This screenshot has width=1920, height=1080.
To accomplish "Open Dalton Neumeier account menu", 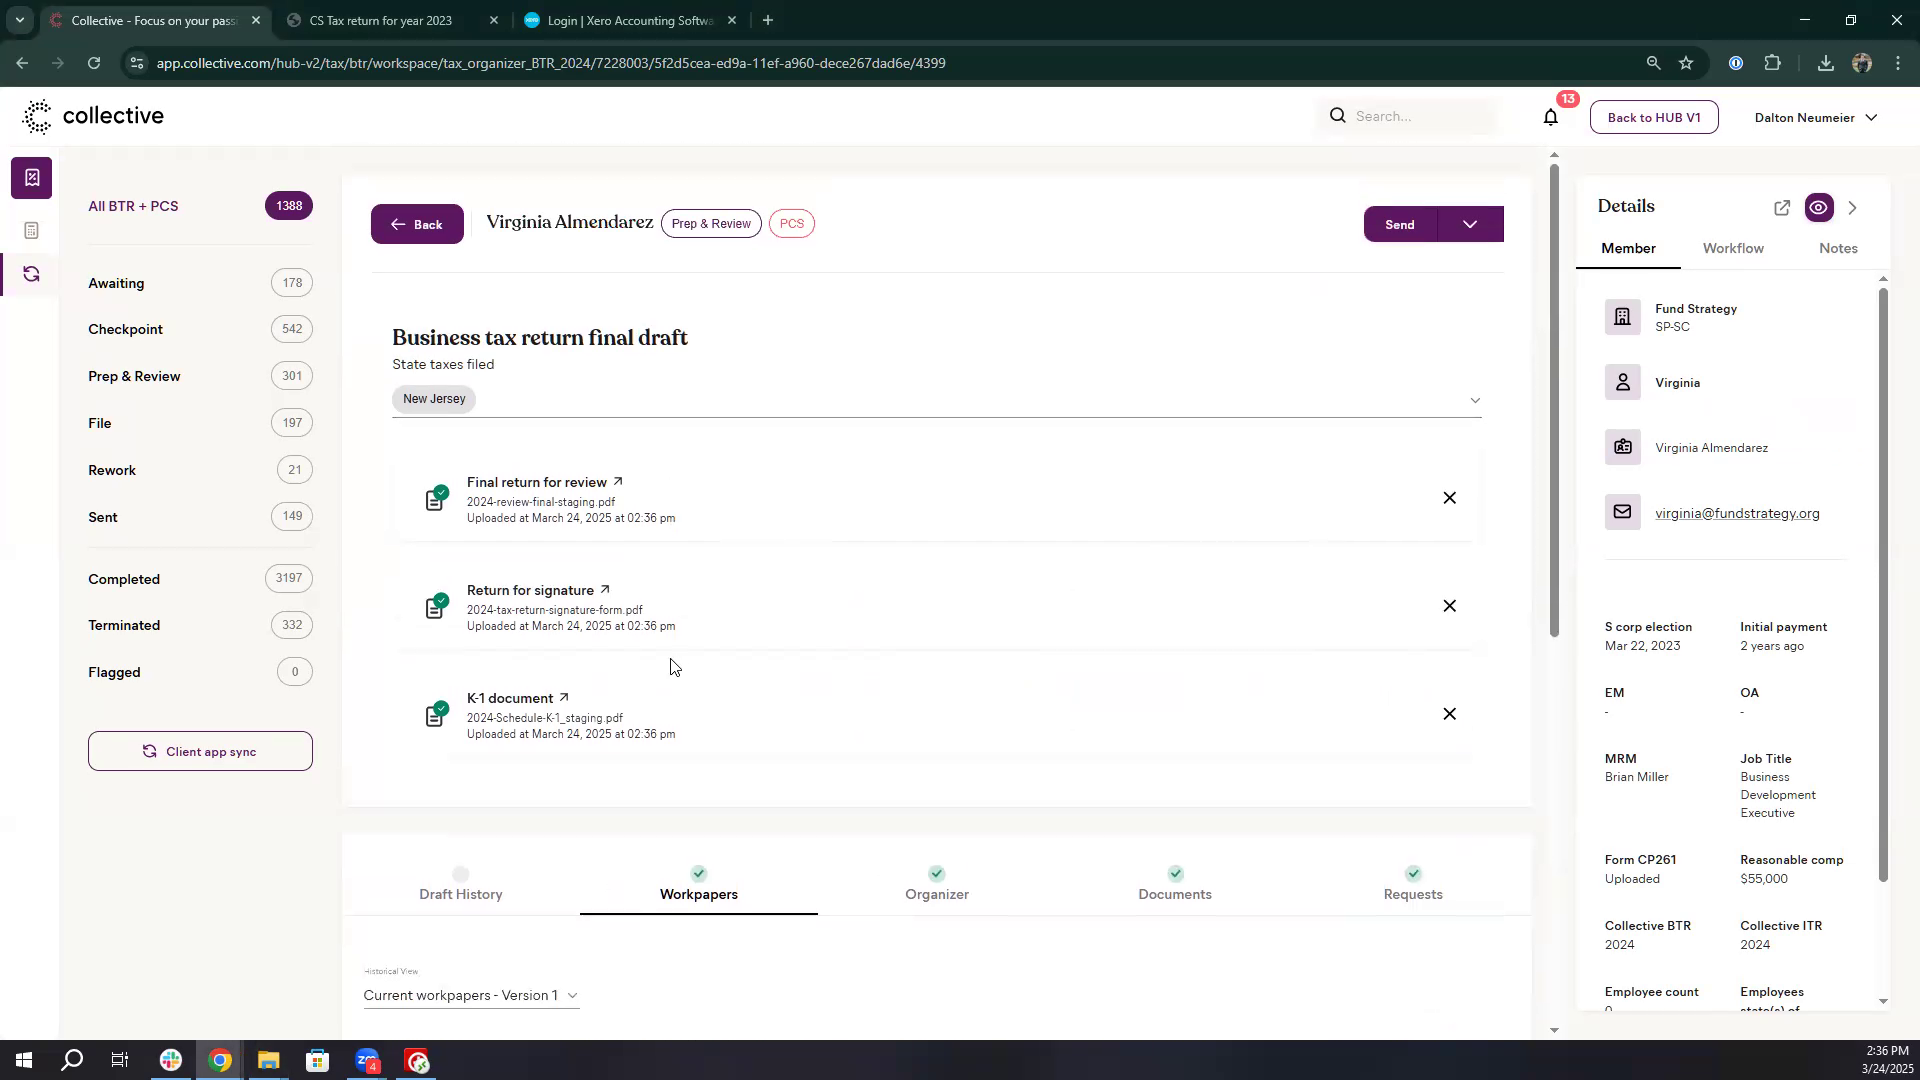I will [1815, 117].
